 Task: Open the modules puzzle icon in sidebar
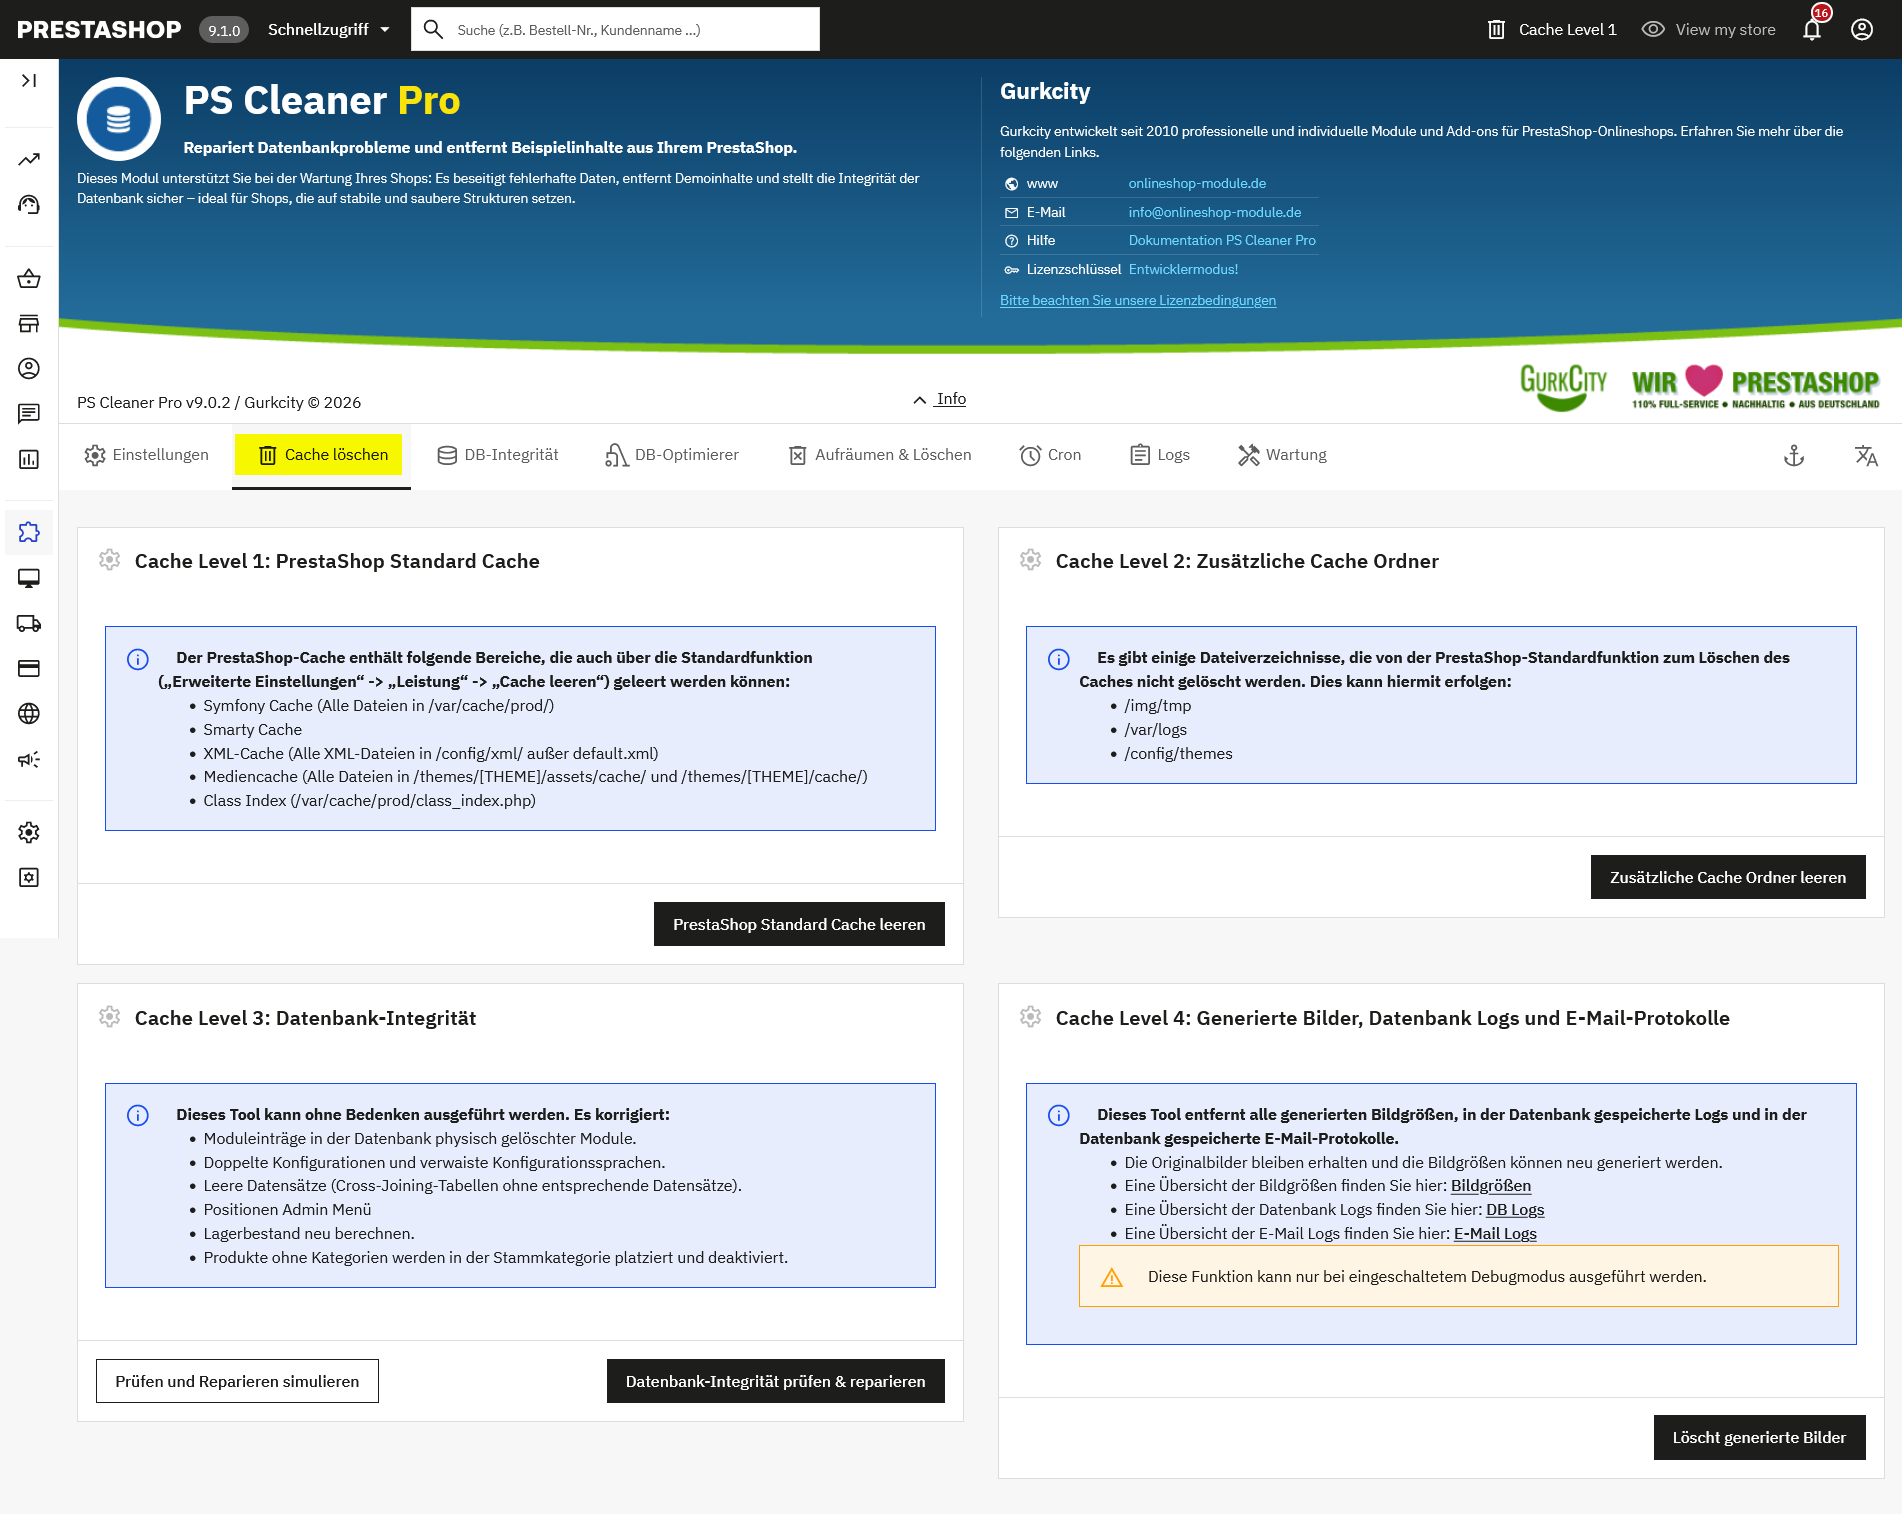point(29,532)
